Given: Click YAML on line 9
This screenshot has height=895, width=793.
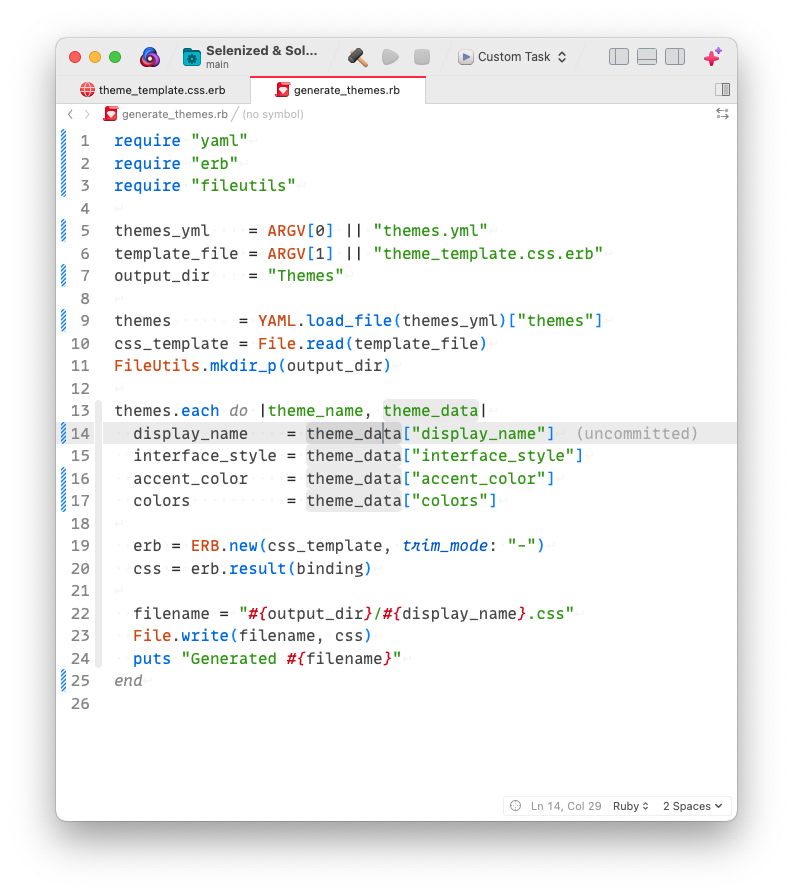Looking at the screenshot, I should point(277,321).
